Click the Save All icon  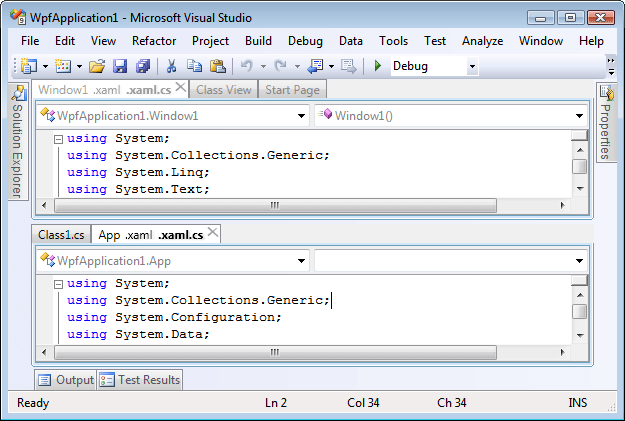click(142, 66)
